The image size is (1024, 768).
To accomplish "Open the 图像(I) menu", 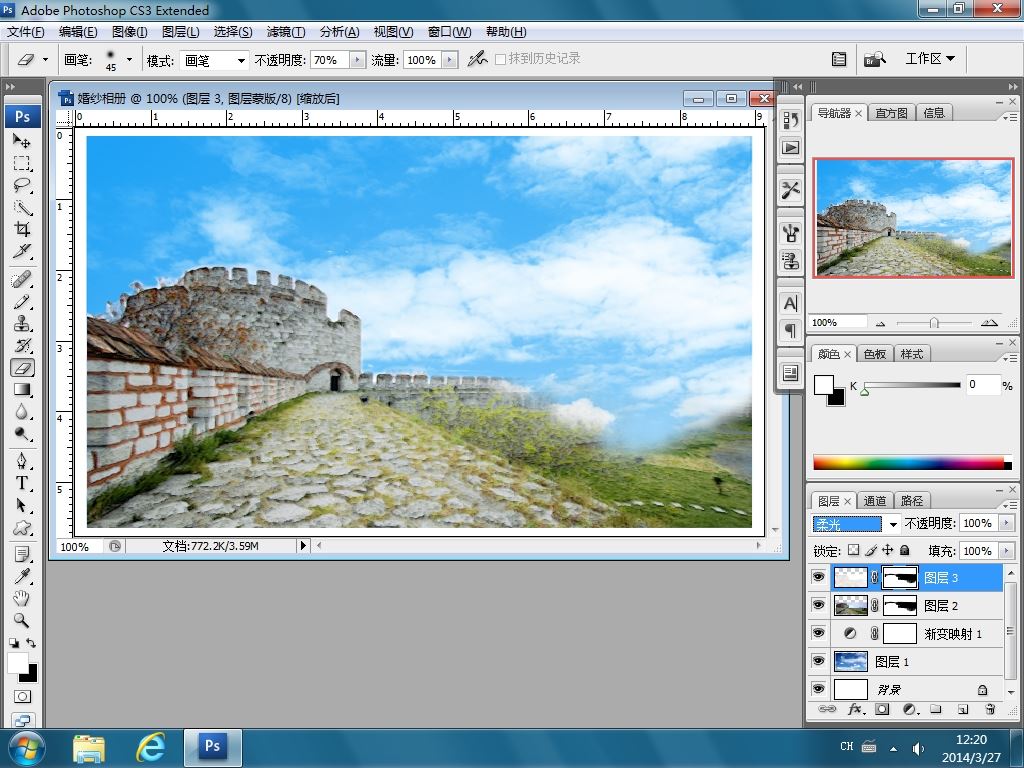I will coord(130,32).
